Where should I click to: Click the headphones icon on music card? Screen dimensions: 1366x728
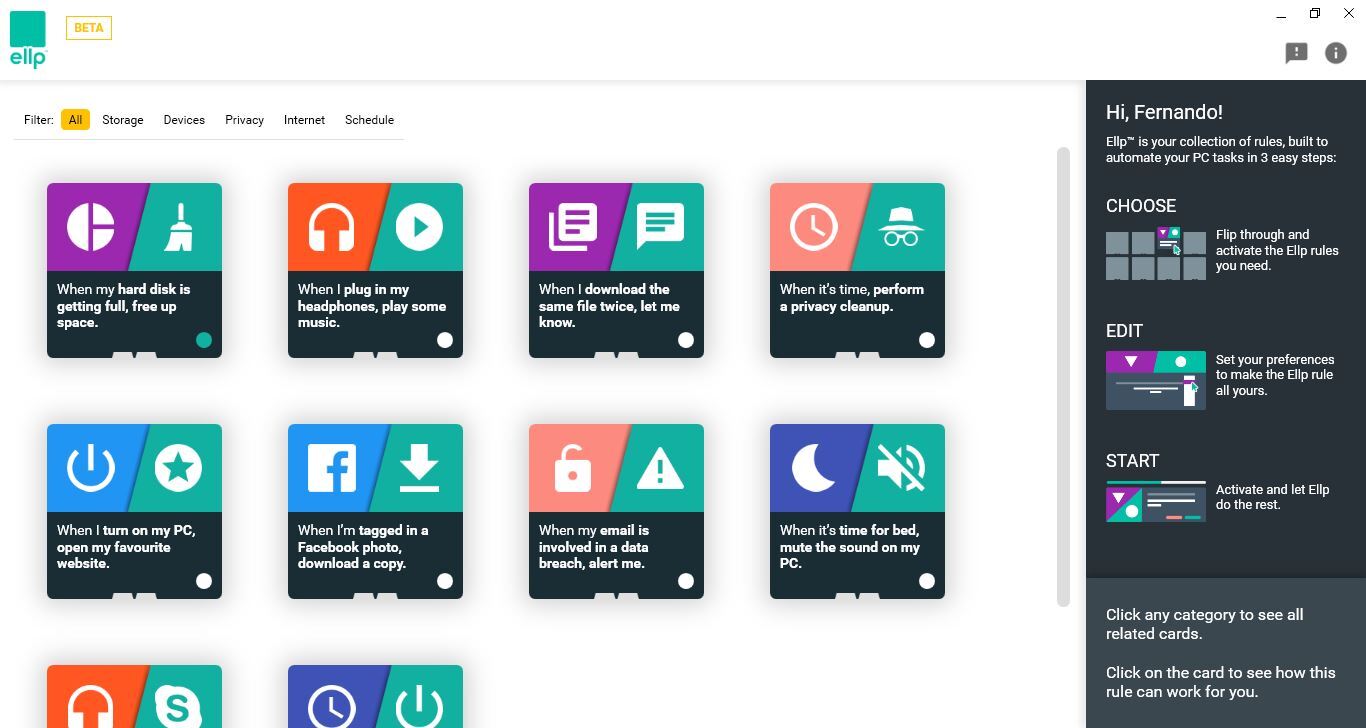point(331,226)
